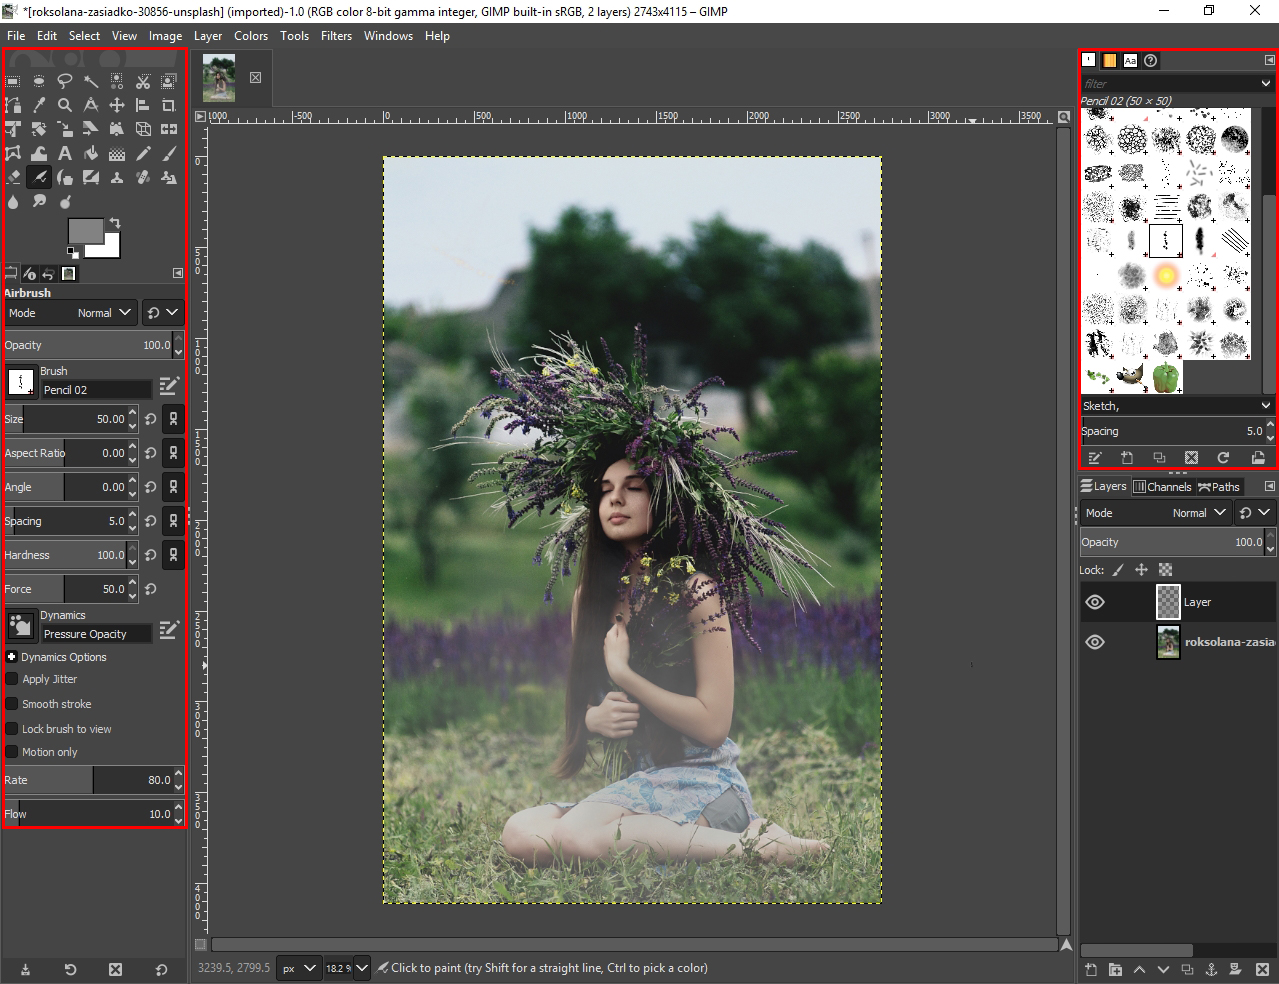The width and height of the screenshot is (1279, 984).
Task: Anchor the floating layer using anchor icon
Action: click(1211, 969)
